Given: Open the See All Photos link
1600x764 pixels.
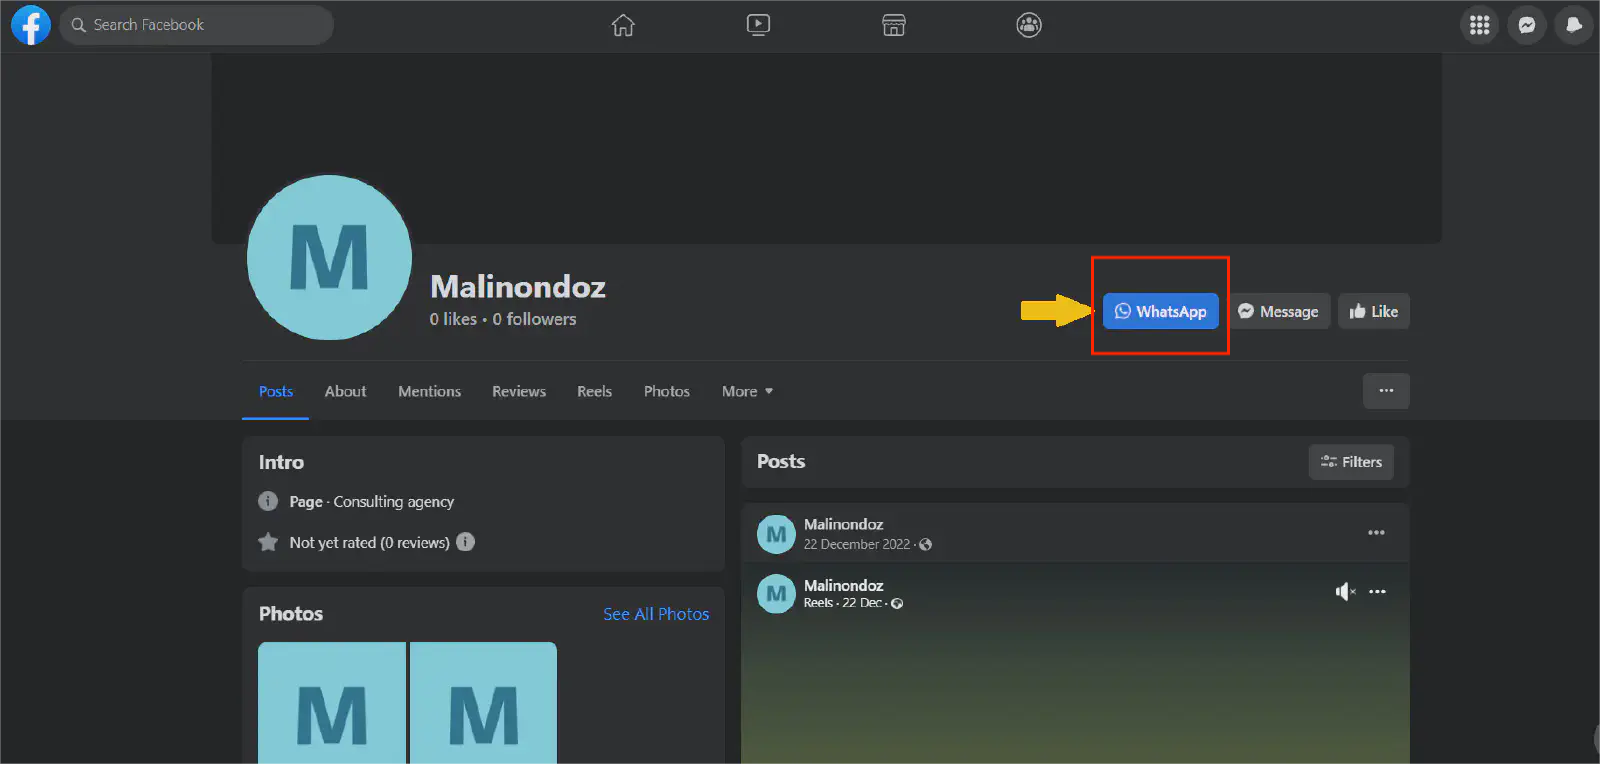Looking at the screenshot, I should pos(656,614).
